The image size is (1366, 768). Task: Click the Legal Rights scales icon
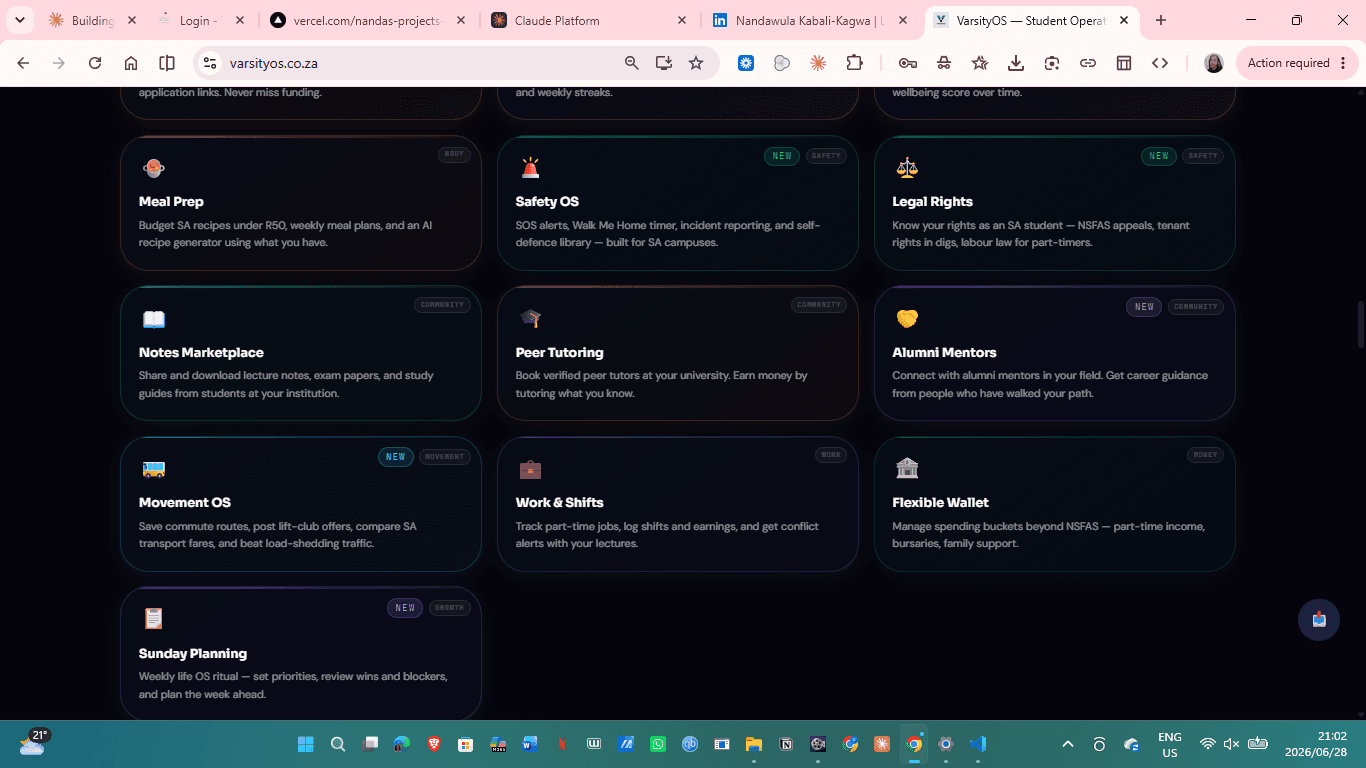point(907,168)
